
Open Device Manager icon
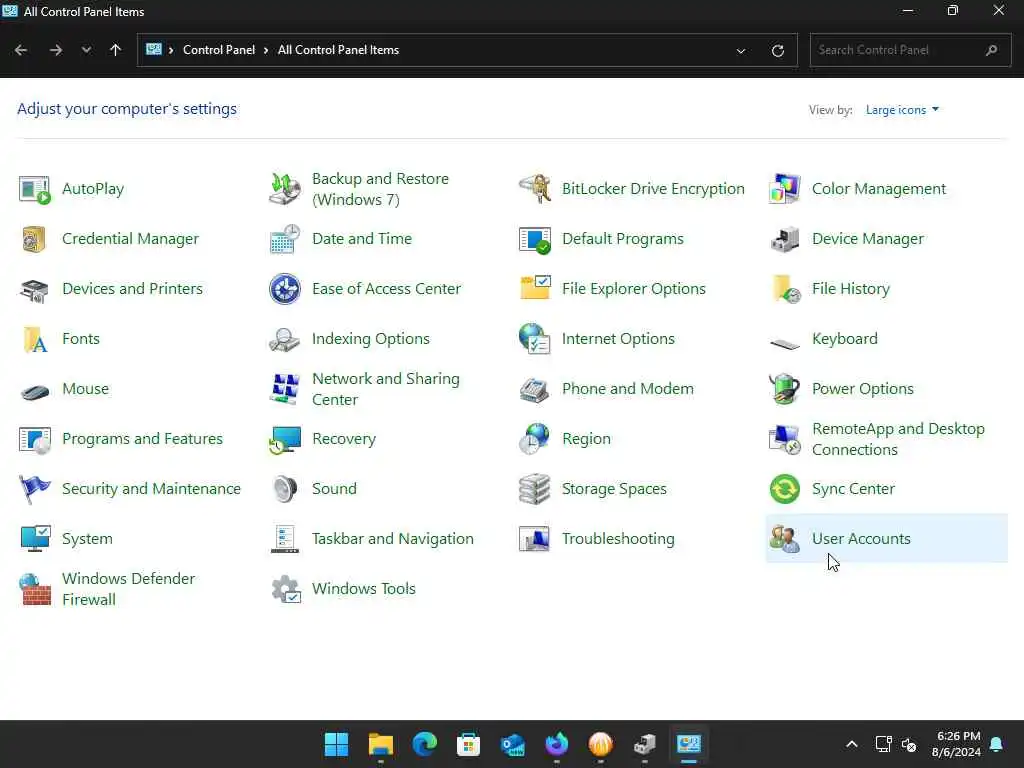tap(785, 239)
